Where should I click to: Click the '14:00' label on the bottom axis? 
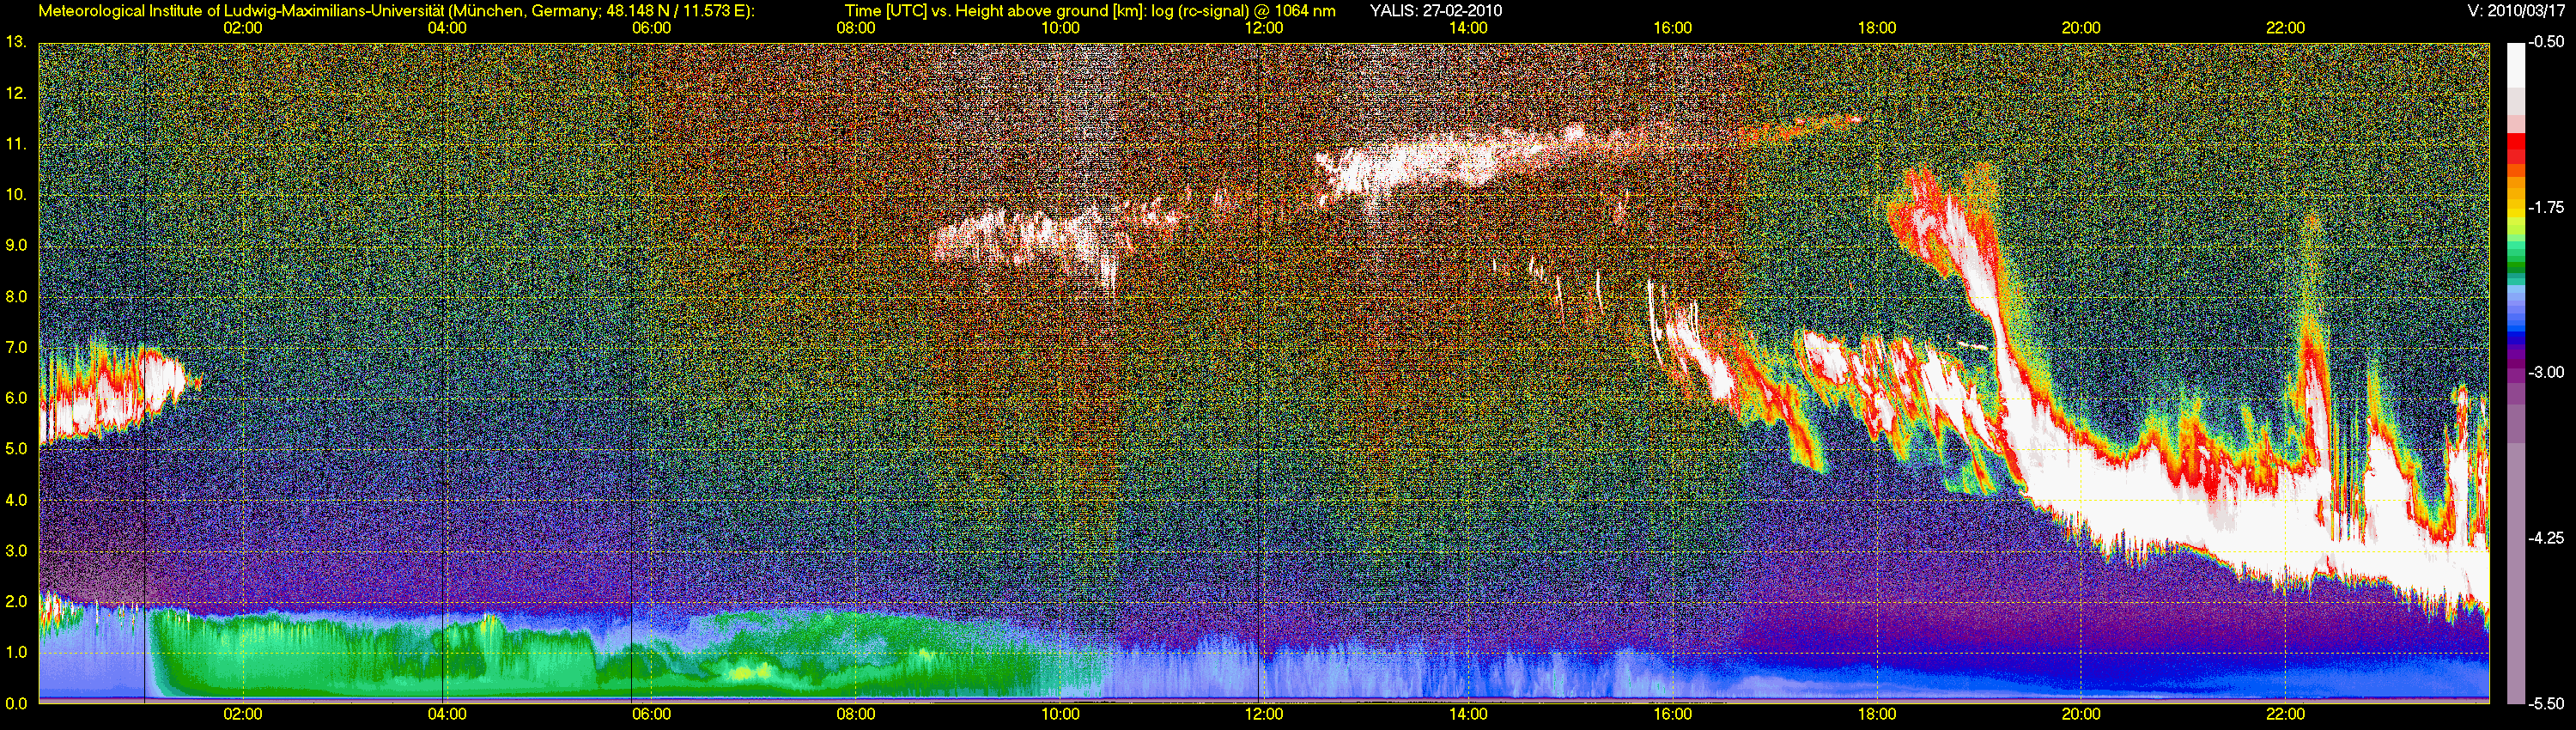tap(1468, 714)
